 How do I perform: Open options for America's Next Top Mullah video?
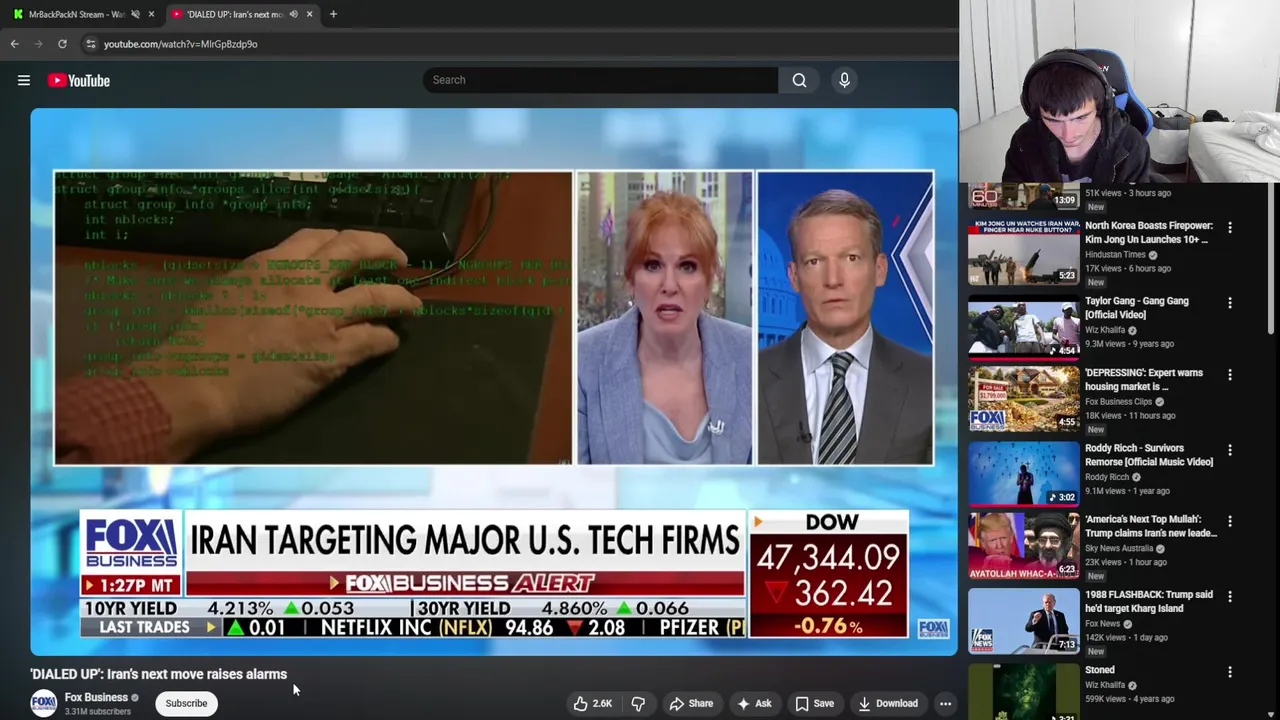point(1230,522)
